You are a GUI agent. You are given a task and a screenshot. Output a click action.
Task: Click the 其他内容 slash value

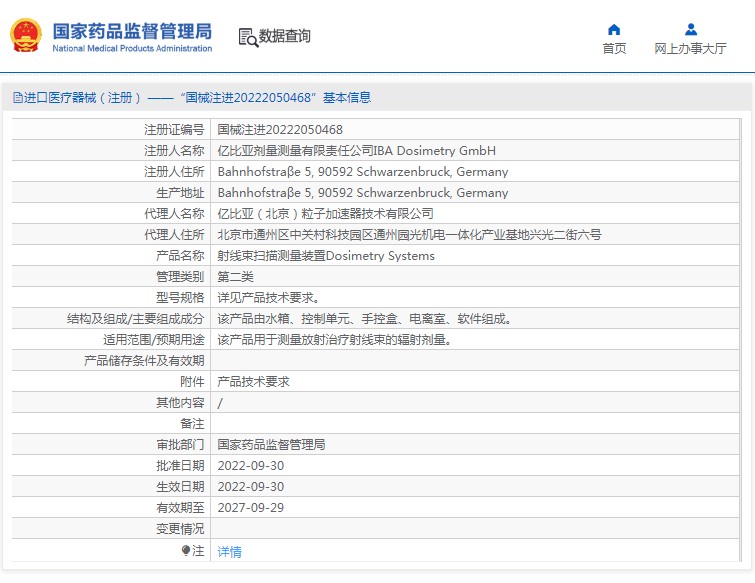[220, 403]
